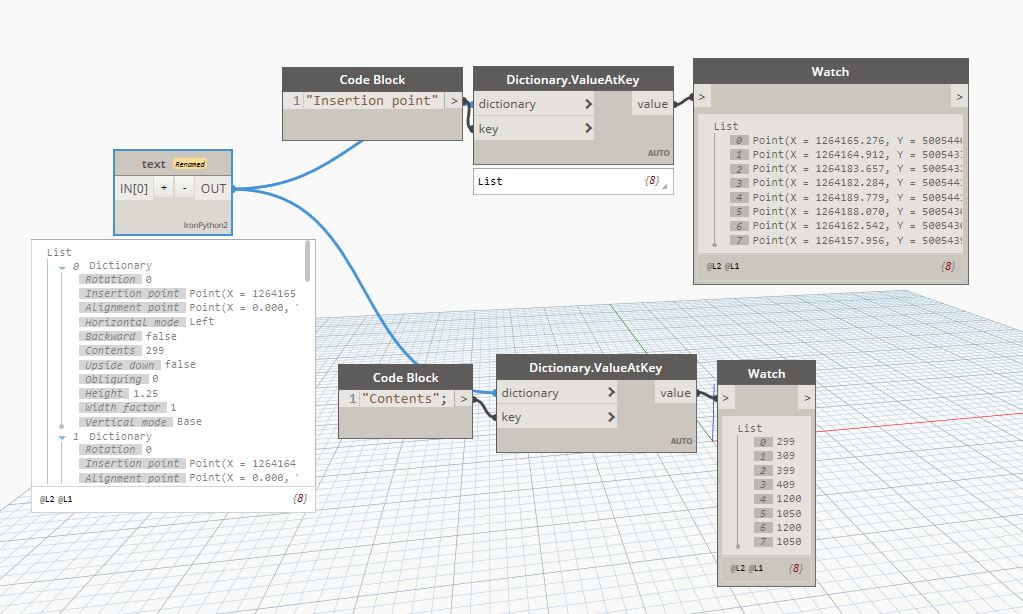Select list item 4 value 1200
This screenshot has height=614, width=1023.
(789, 498)
